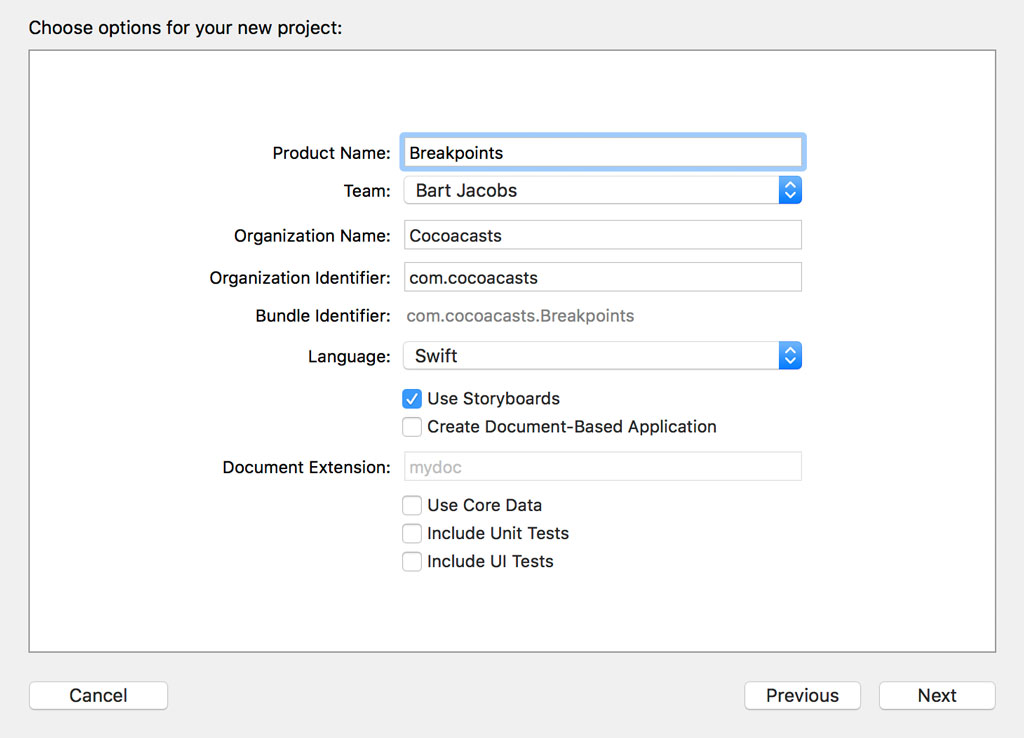Select the Organization Identifier field
Viewport: 1024px width, 738px height.
click(602, 277)
